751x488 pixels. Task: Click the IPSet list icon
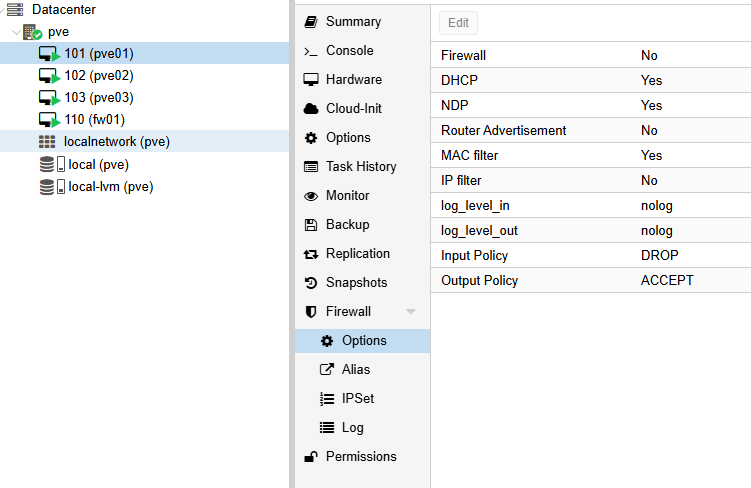[x=327, y=398]
